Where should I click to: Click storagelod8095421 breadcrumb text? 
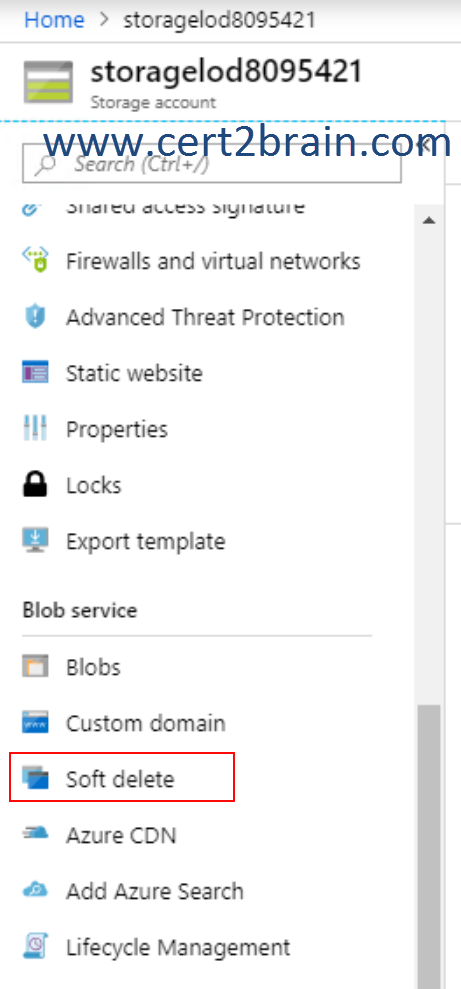tap(219, 20)
